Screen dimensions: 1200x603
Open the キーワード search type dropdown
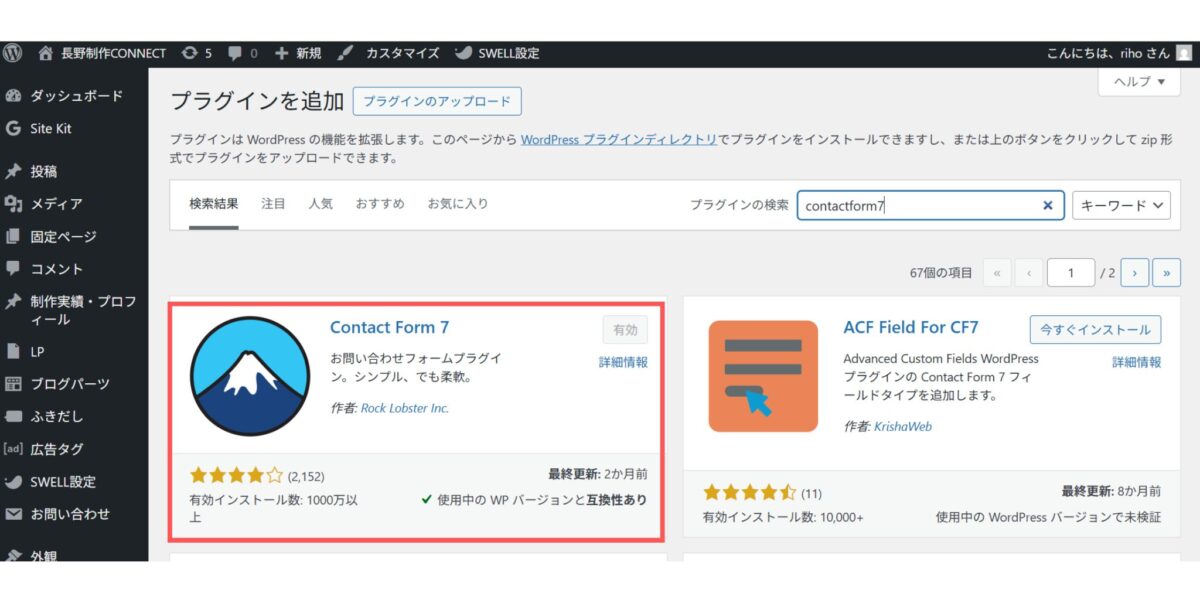click(x=1120, y=205)
